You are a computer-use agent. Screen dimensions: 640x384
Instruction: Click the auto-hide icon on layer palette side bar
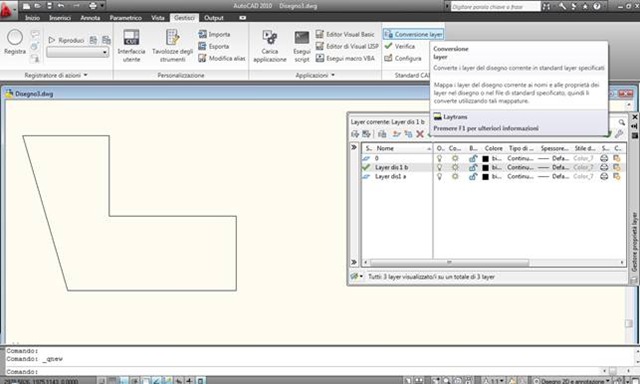tap(634, 126)
